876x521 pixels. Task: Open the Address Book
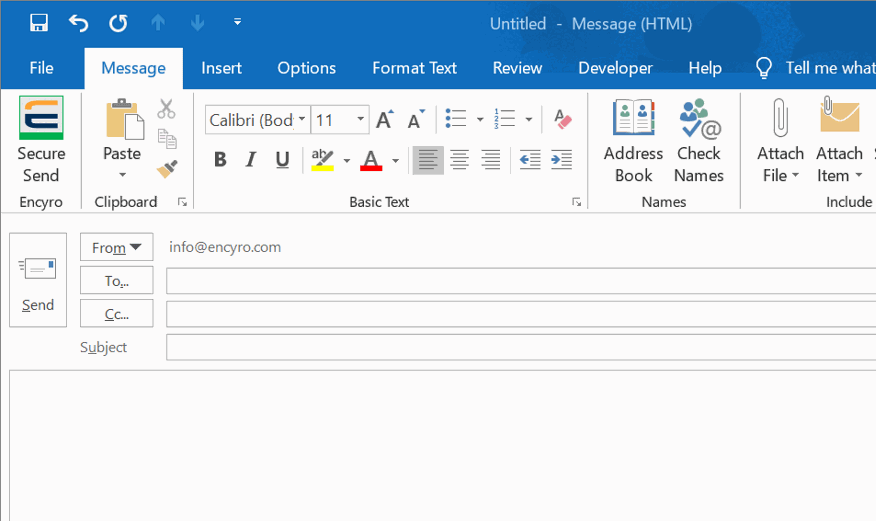pos(633,141)
